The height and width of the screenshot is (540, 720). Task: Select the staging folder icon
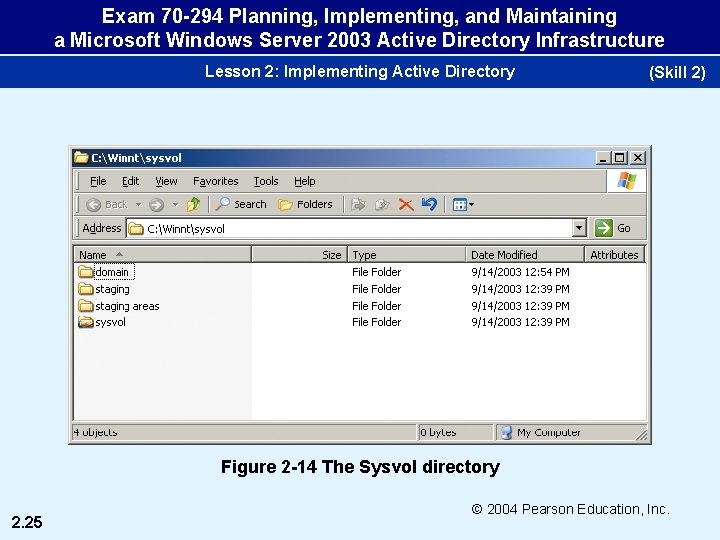pyautogui.click(x=85, y=289)
